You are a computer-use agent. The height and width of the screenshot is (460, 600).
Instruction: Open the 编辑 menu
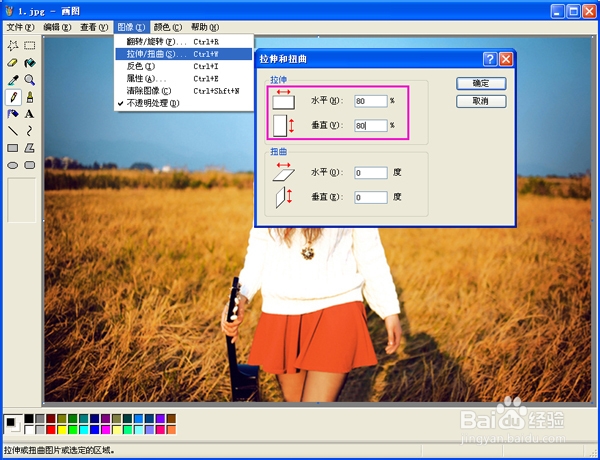click(57, 27)
